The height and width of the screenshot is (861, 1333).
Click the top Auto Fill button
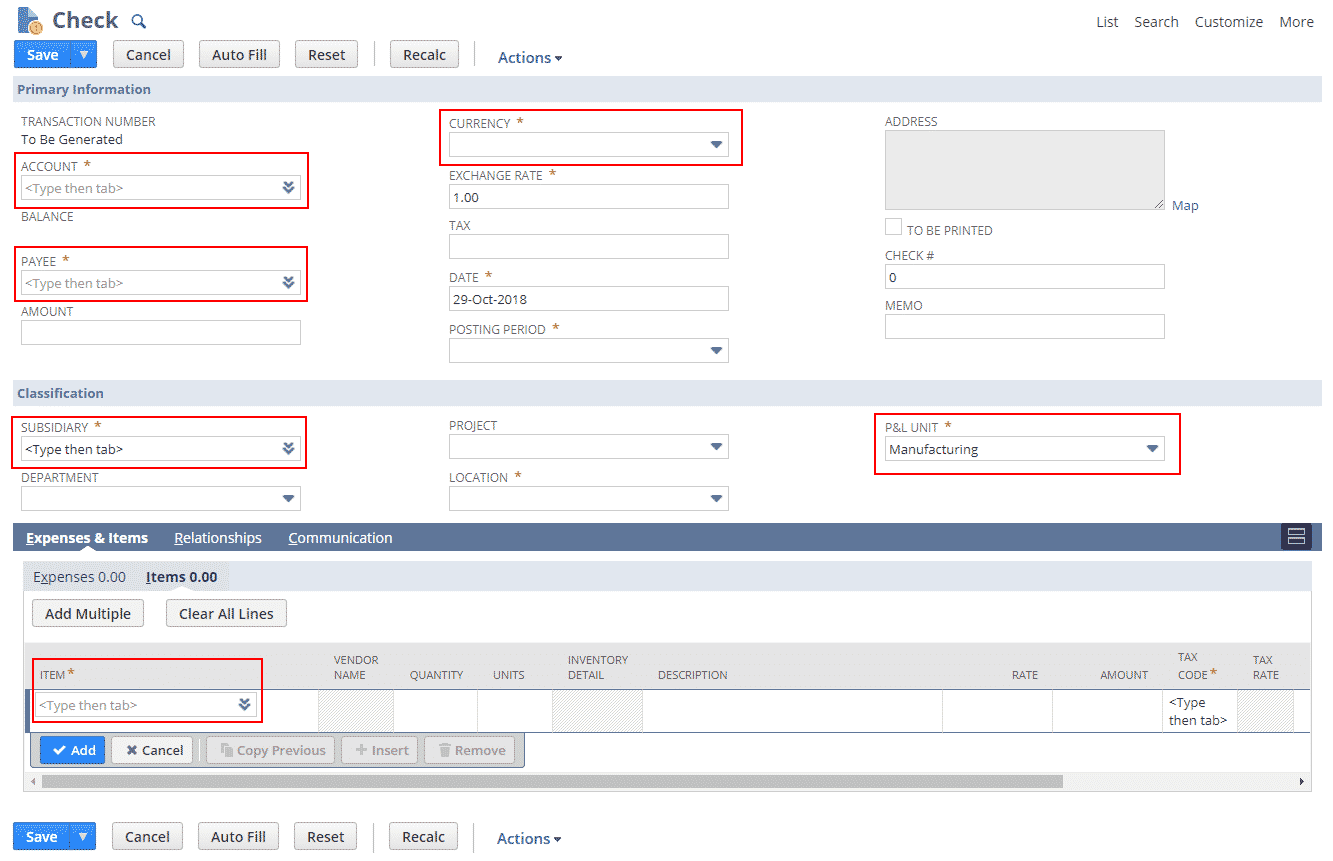239,54
